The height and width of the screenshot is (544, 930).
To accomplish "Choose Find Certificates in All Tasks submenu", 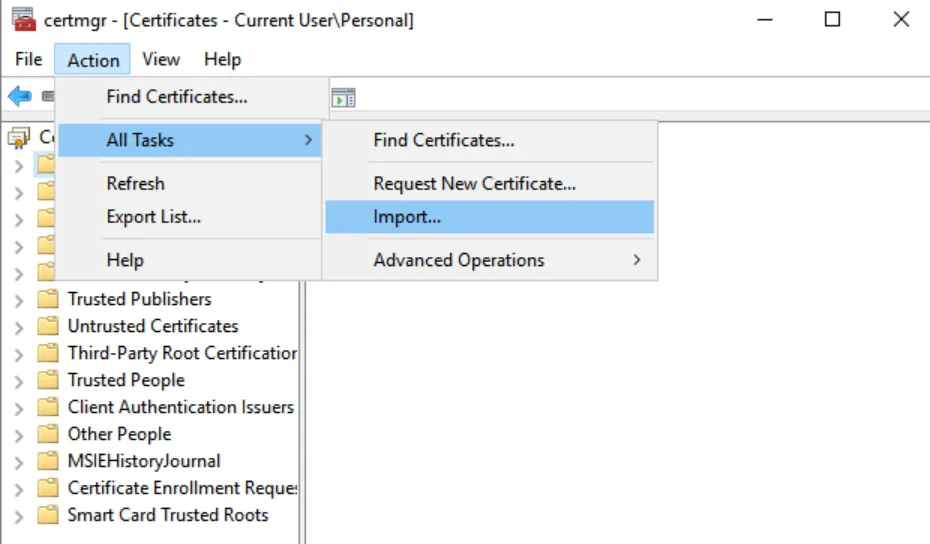I will click(x=490, y=140).
